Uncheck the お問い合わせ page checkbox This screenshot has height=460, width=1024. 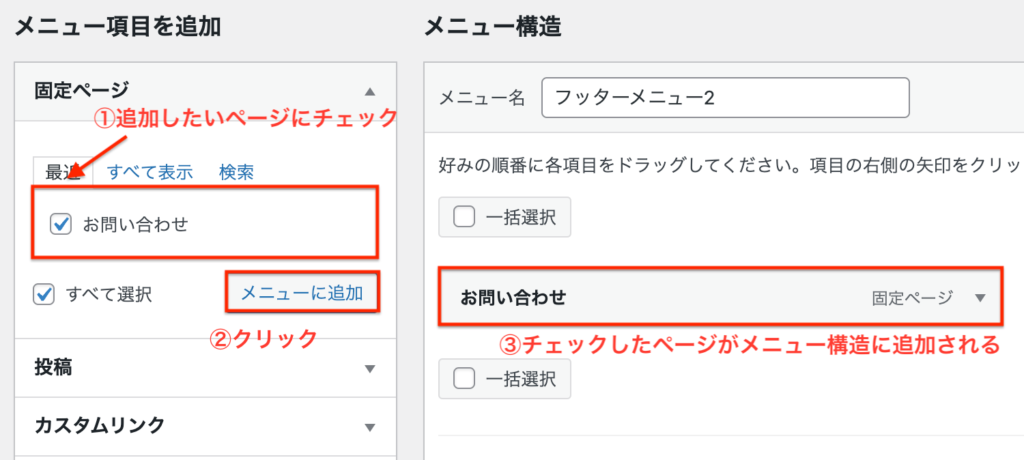(x=61, y=224)
